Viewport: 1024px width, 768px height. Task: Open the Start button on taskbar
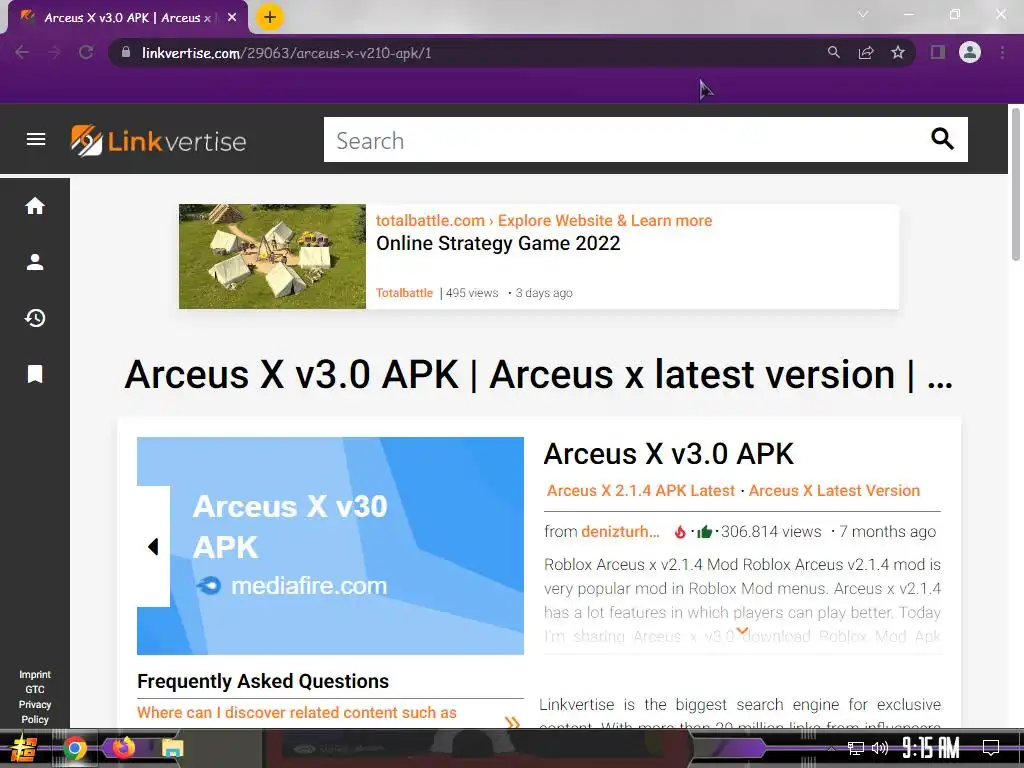click(24, 748)
